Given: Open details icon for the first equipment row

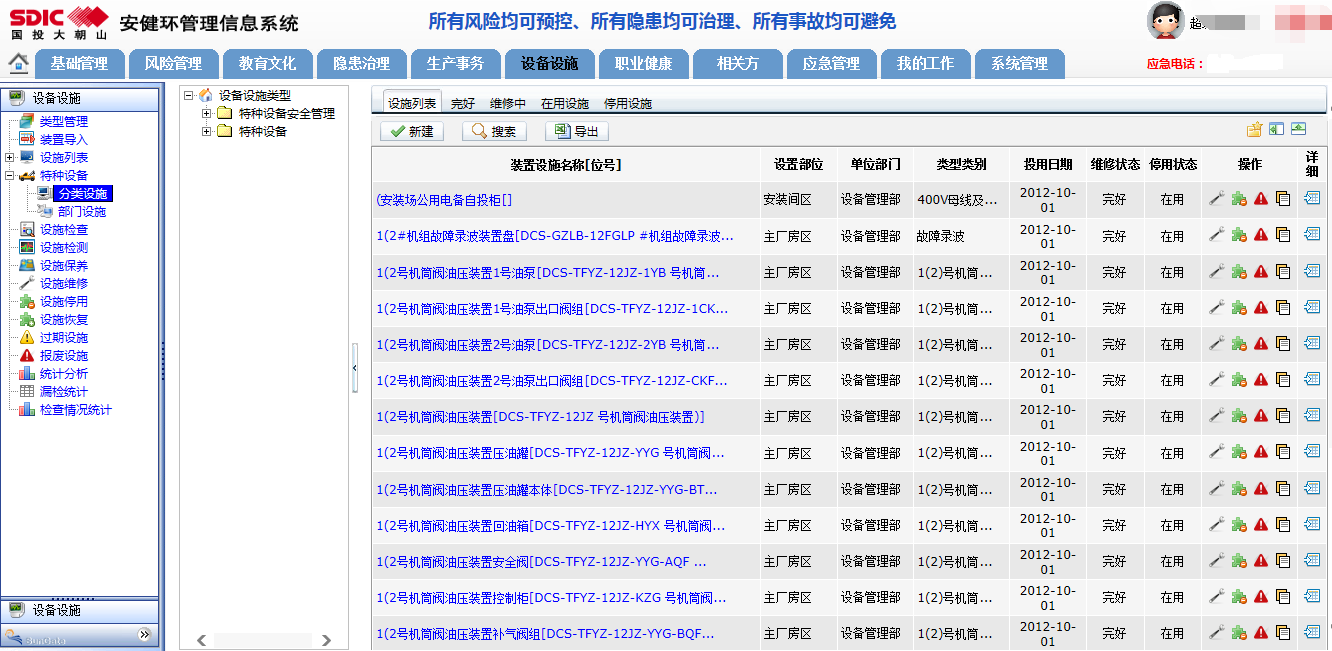Looking at the screenshot, I should 1312,198.
